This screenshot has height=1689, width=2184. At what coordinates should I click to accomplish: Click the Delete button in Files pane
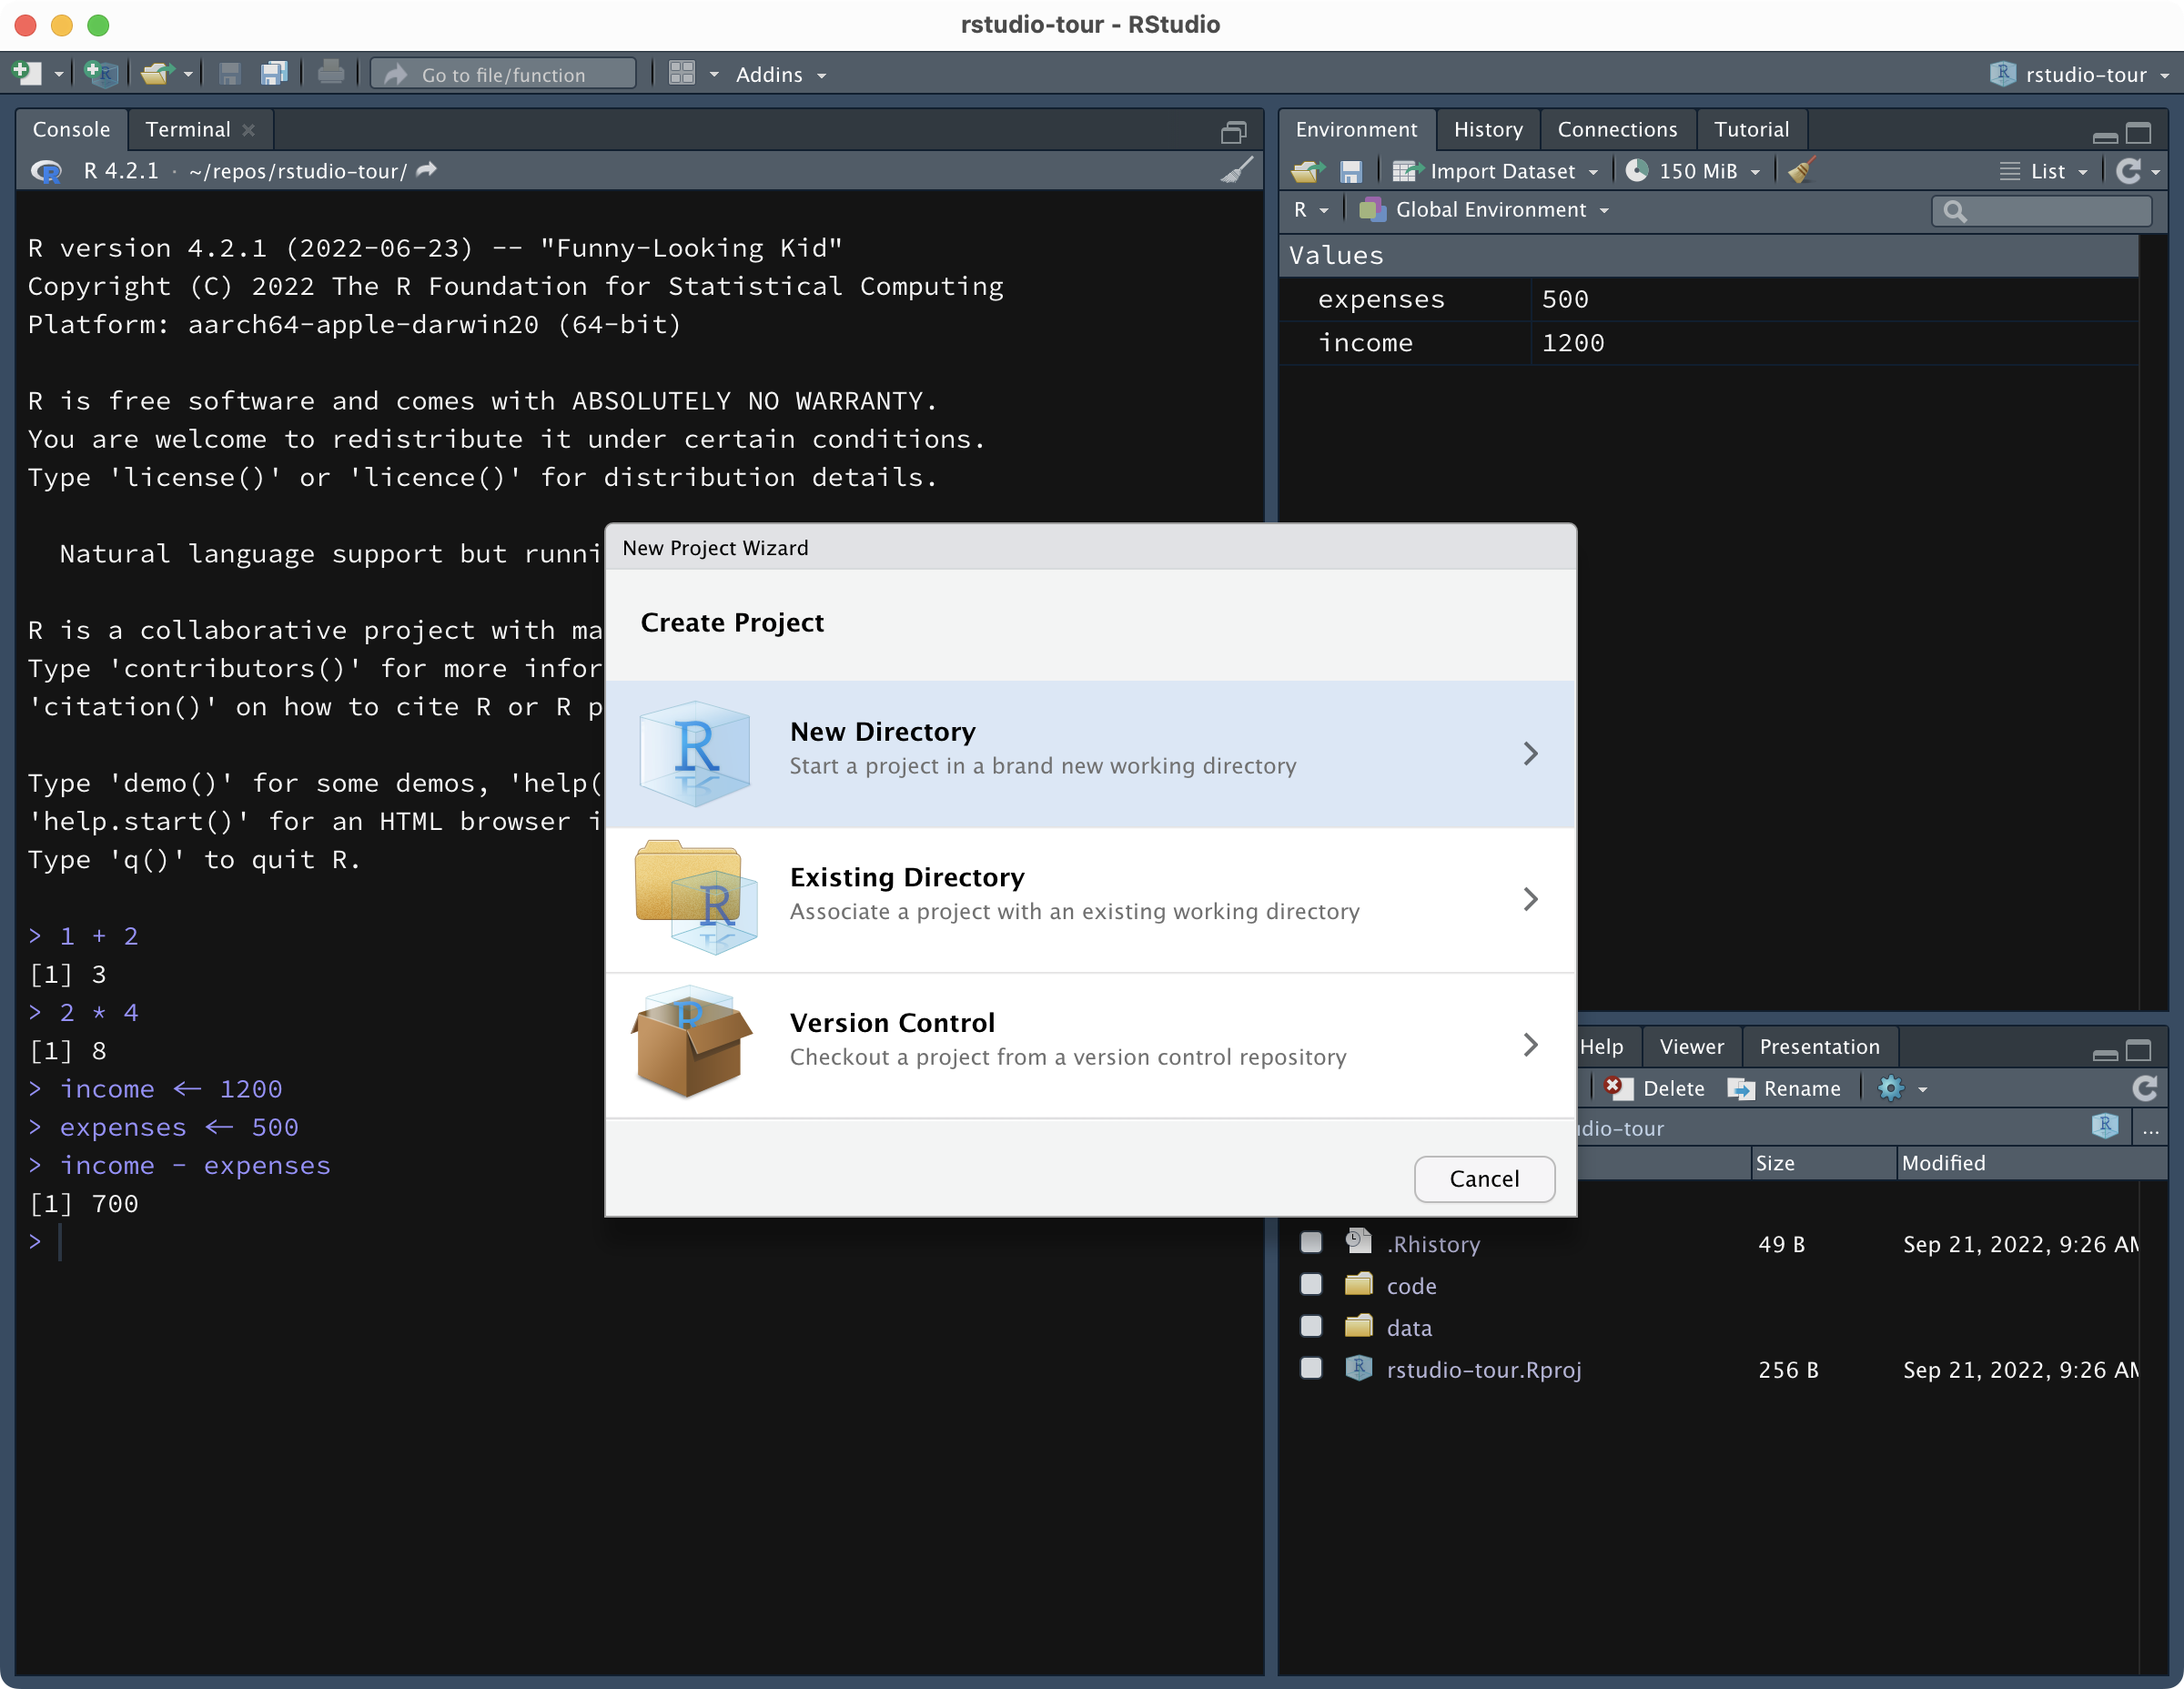point(1655,1089)
